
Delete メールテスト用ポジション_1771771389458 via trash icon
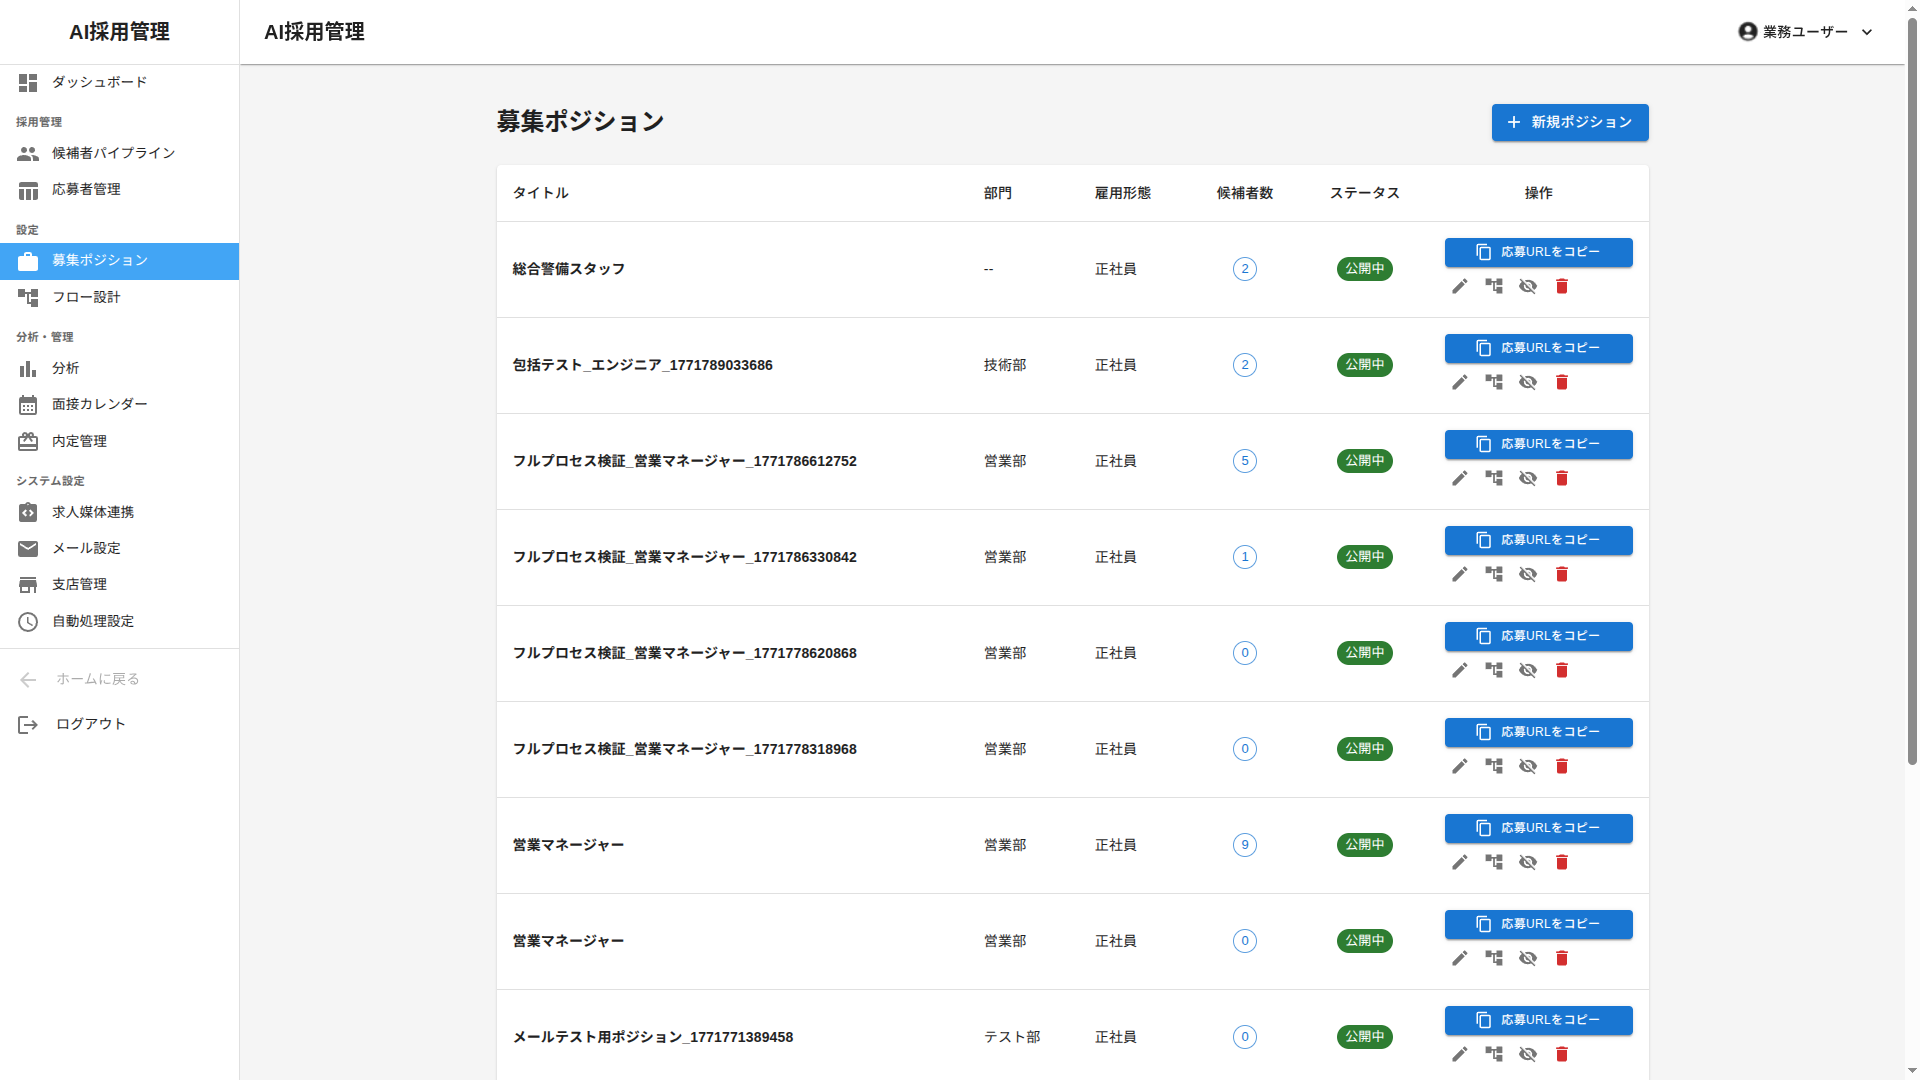(x=1562, y=1054)
